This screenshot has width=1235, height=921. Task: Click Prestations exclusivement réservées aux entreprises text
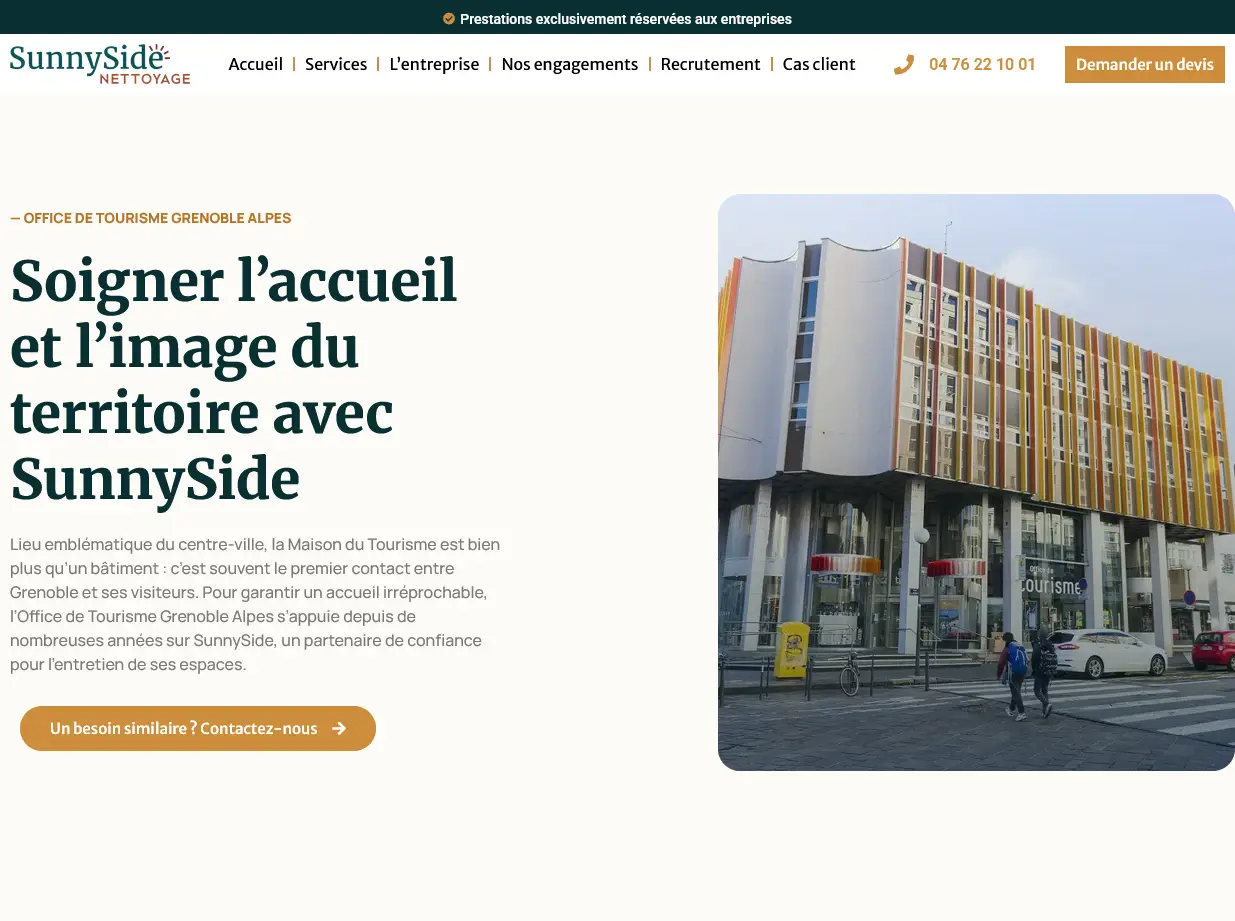[x=626, y=18]
